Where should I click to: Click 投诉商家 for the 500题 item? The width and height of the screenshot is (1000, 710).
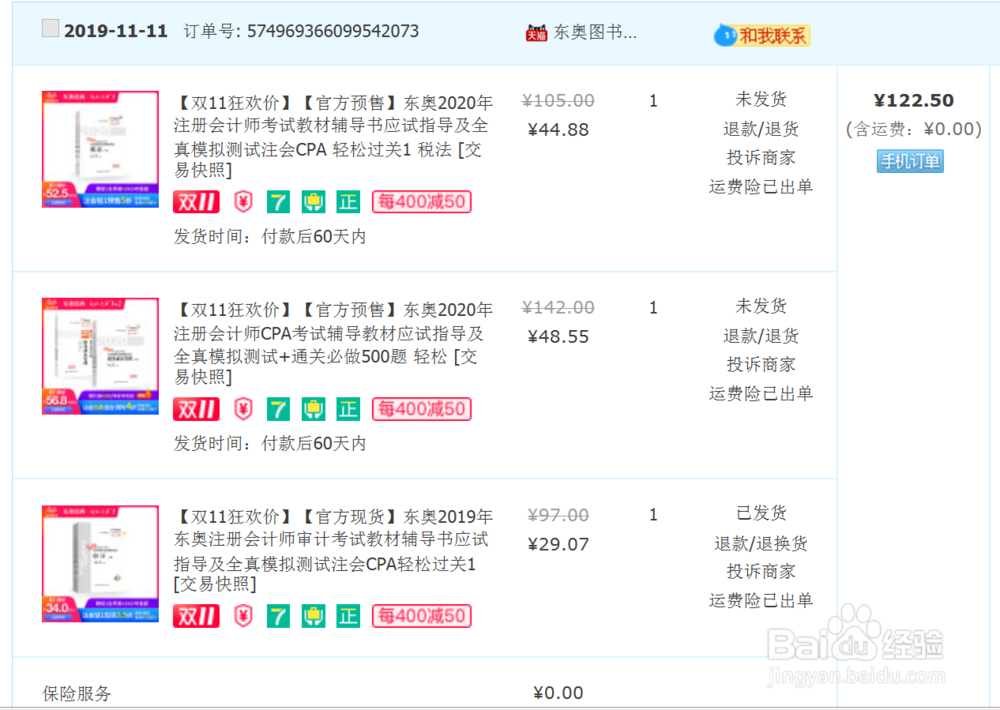[x=761, y=364]
